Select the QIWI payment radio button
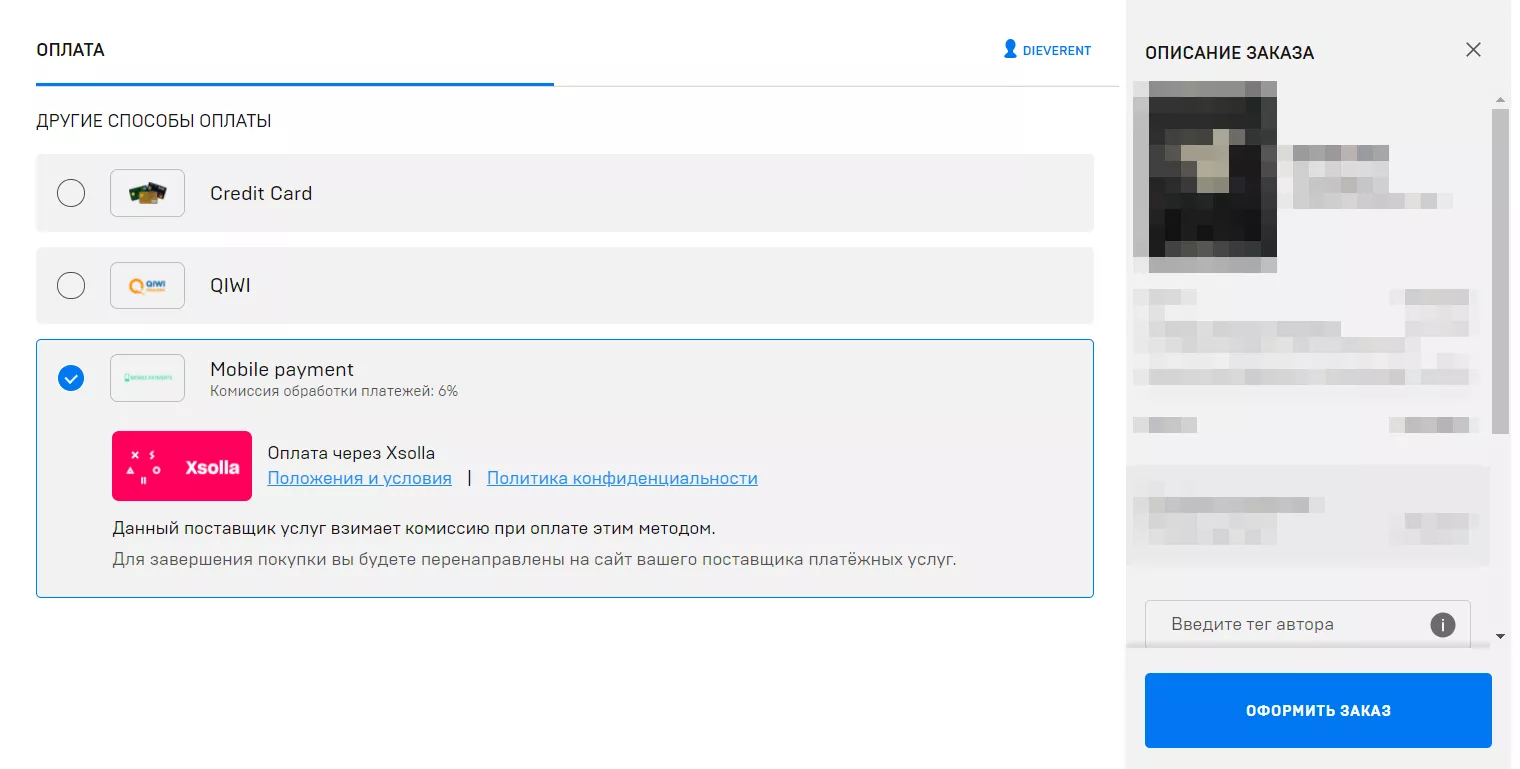1520x769 pixels. (x=71, y=286)
